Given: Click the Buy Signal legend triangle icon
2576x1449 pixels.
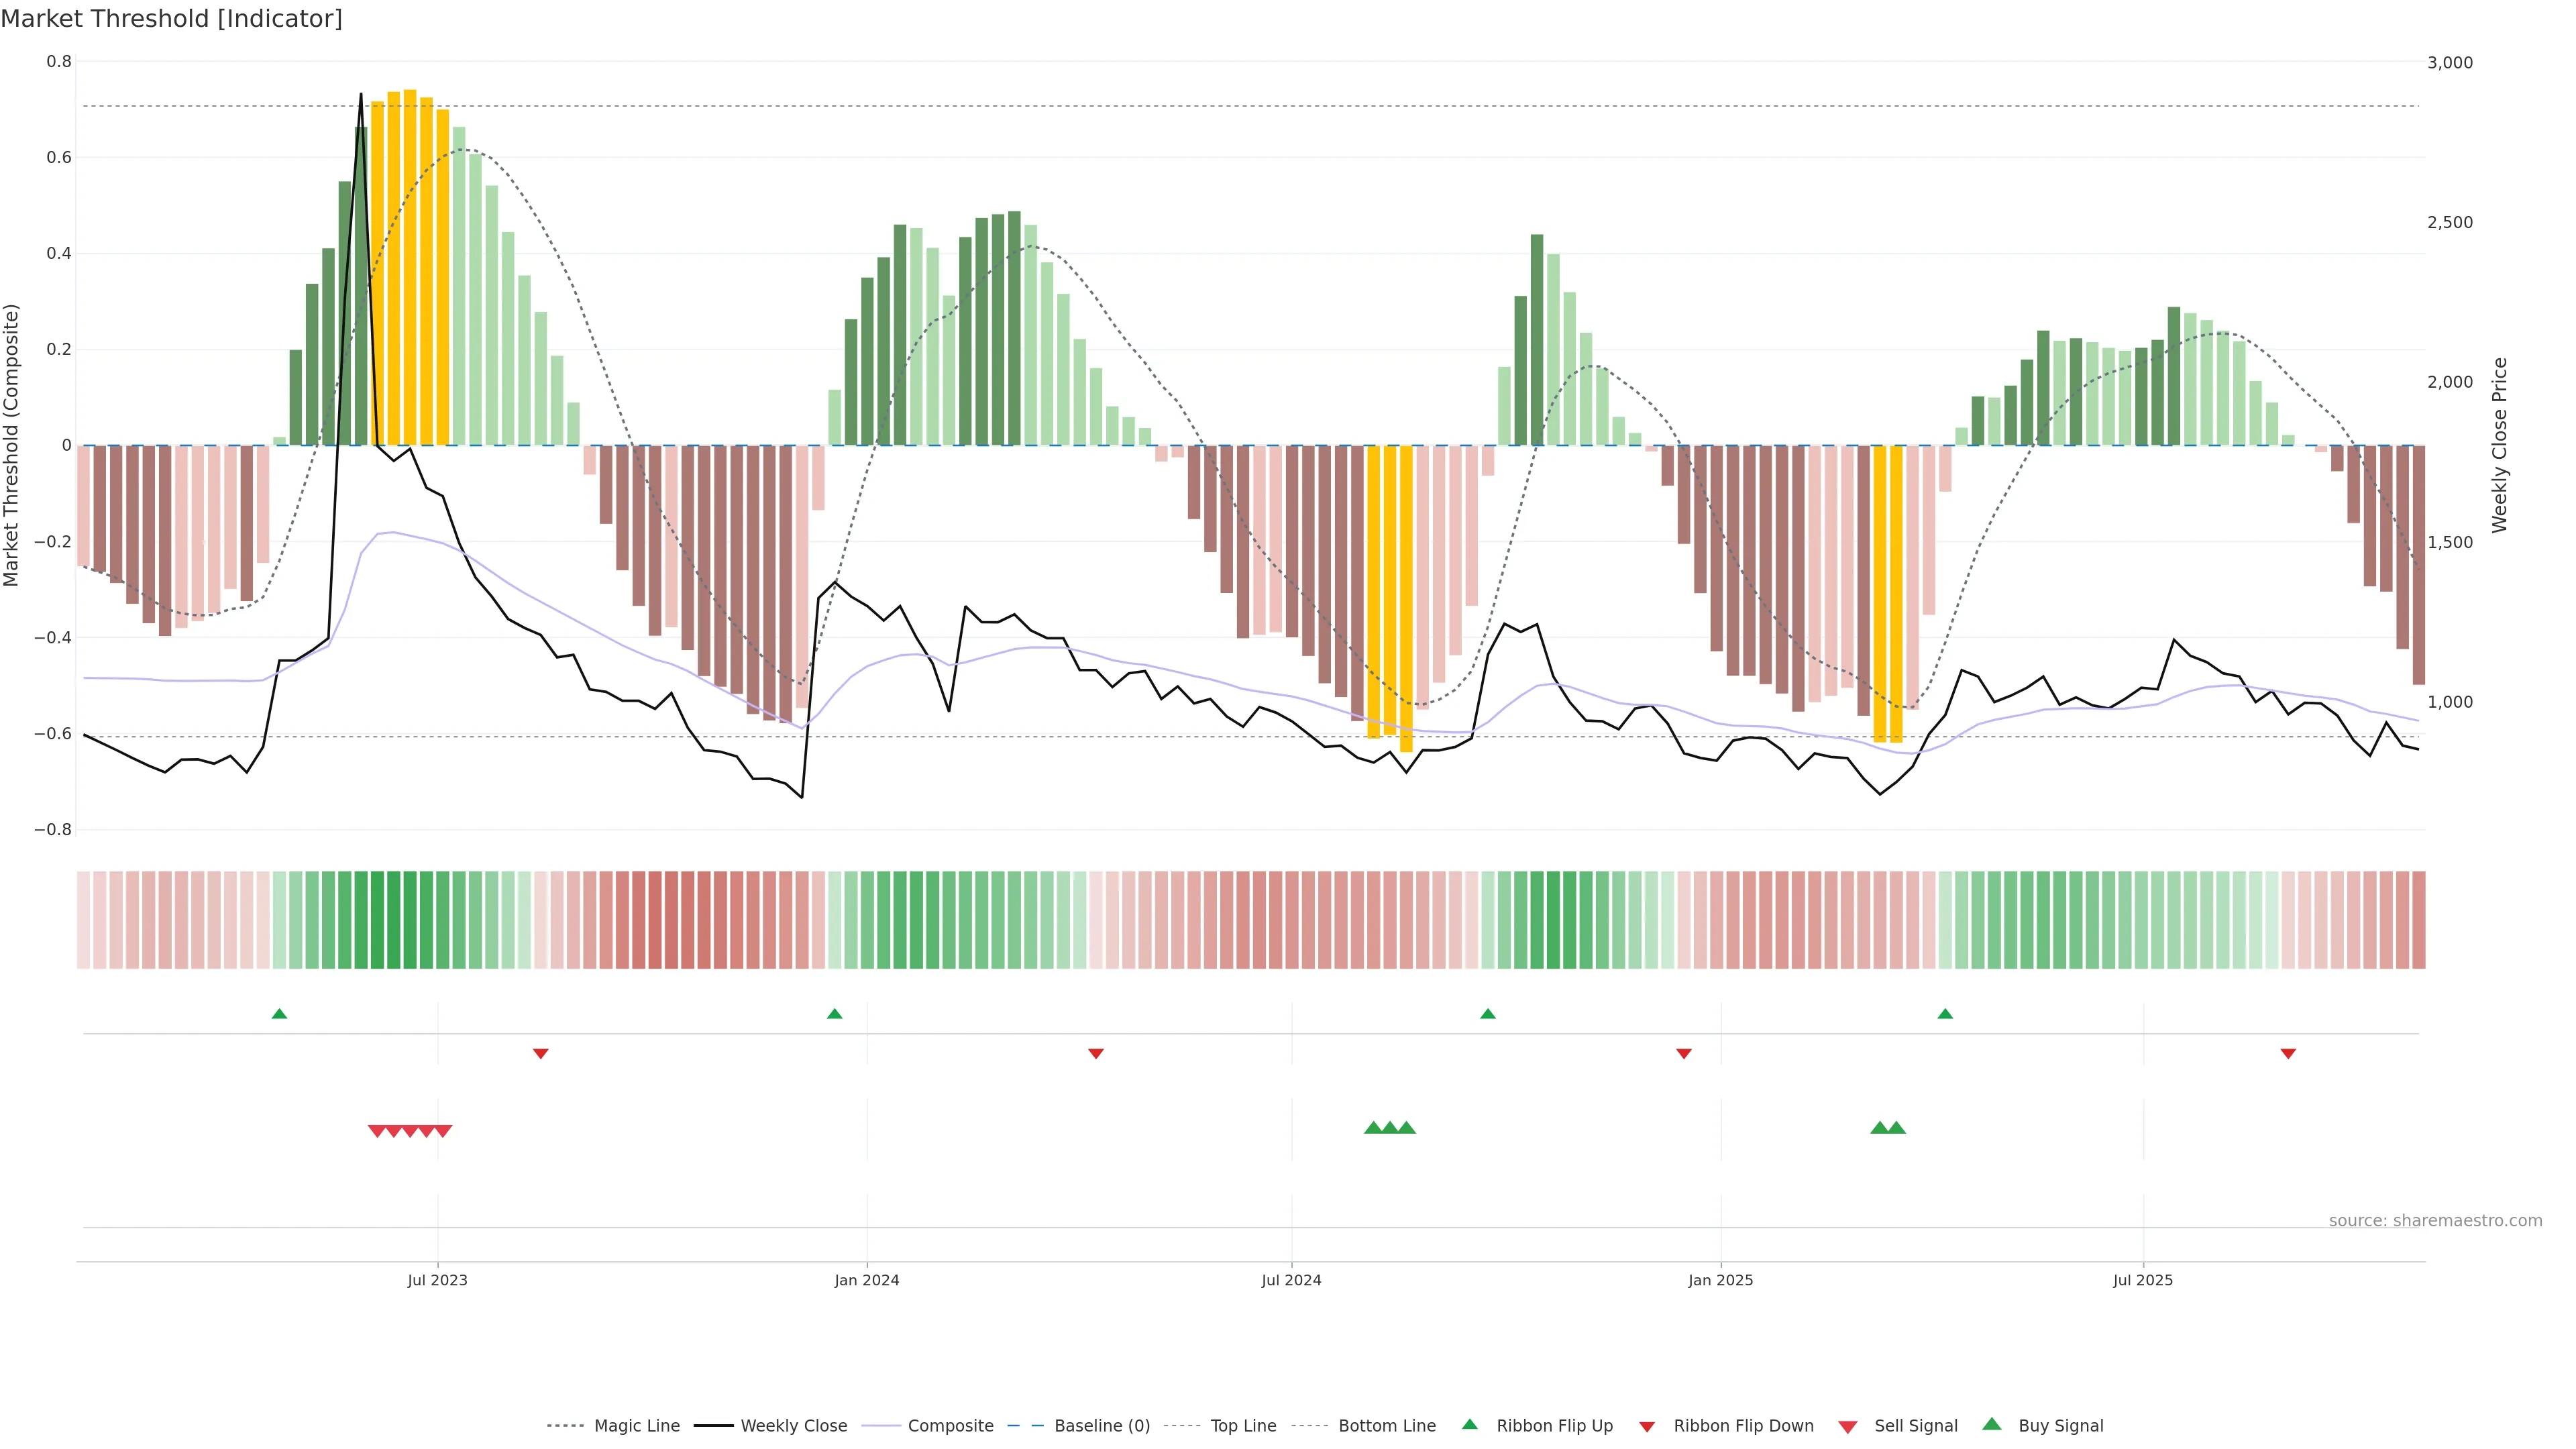Looking at the screenshot, I should point(1991,1424).
